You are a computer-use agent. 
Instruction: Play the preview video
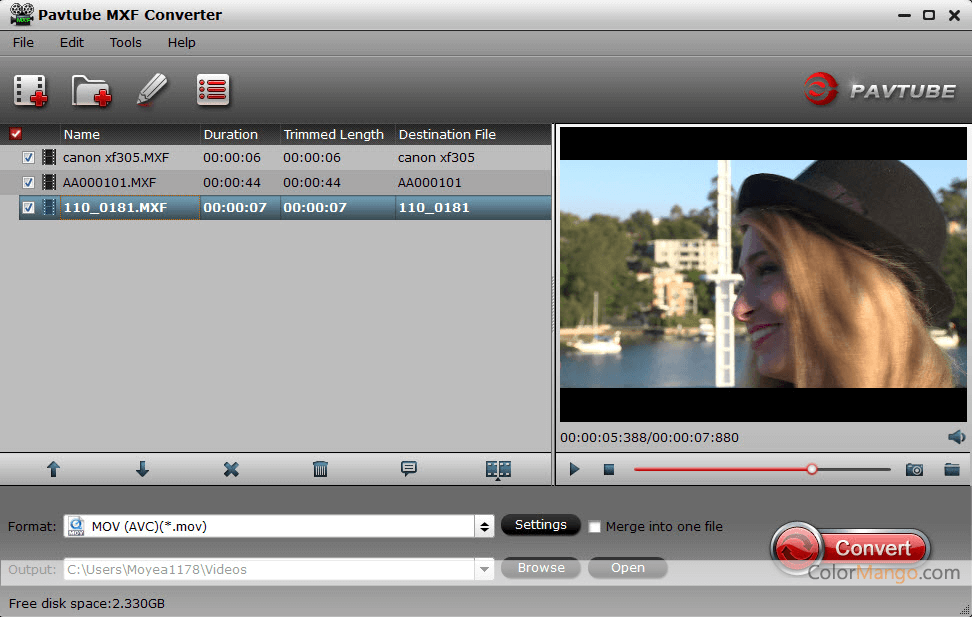click(574, 469)
